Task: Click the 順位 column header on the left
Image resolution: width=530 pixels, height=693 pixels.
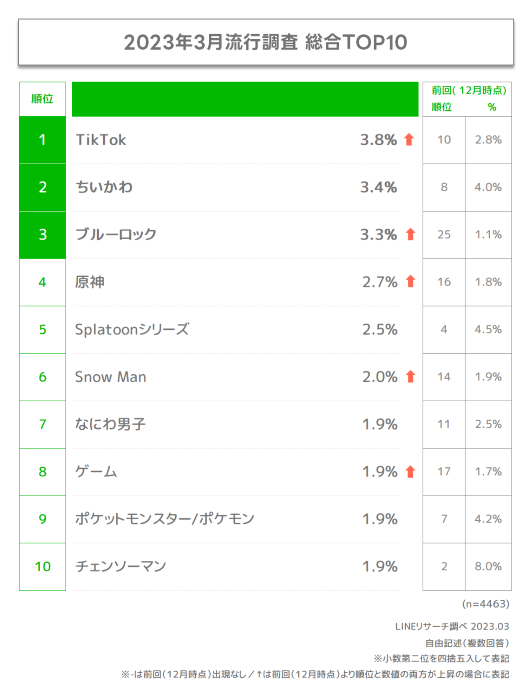Action: click(x=42, y=99)
